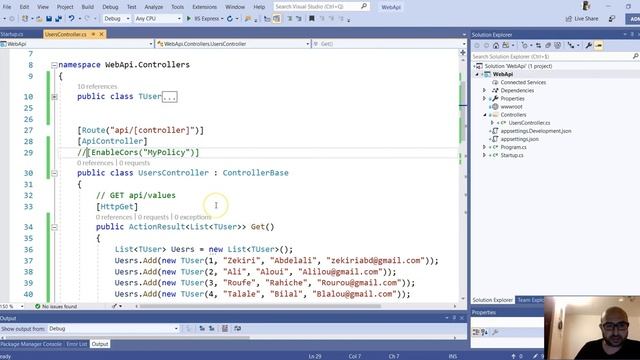Screen dimensions: 640x360
Task: Click Sync with Active Document icon
Action: coord(538,46)
